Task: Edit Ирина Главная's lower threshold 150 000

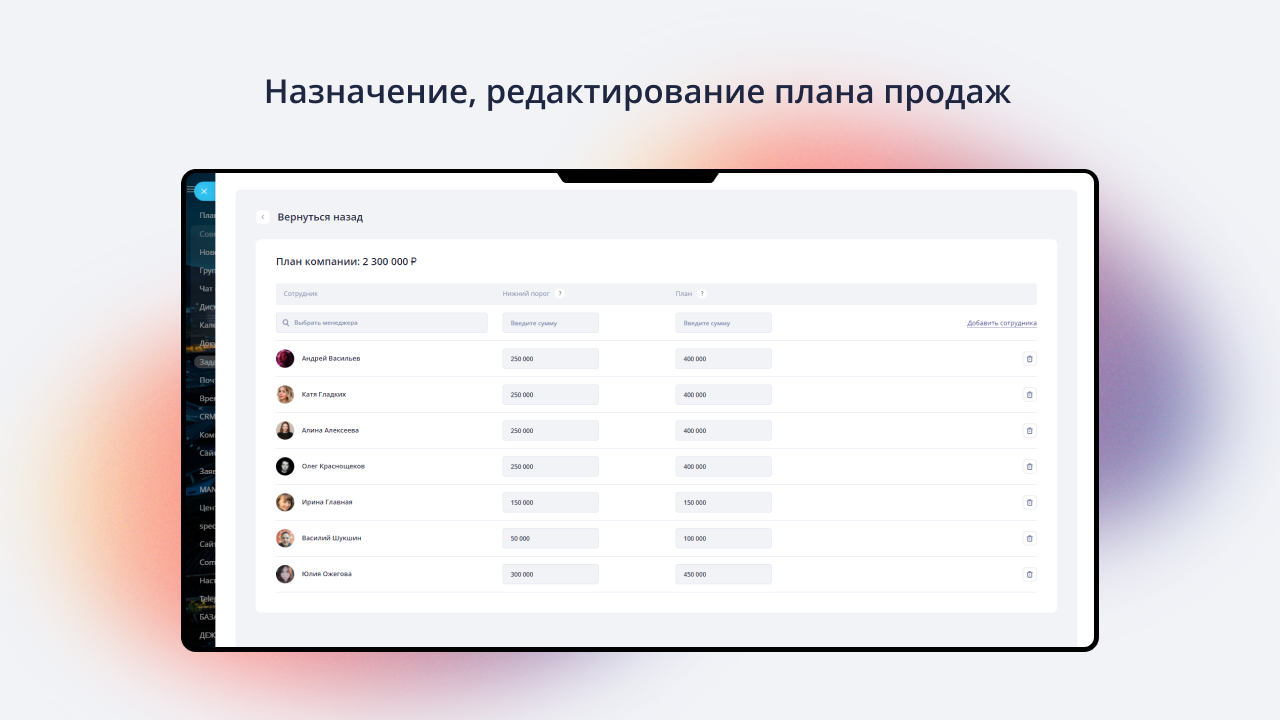Action: pyautogui.click(x=551, y=502)
